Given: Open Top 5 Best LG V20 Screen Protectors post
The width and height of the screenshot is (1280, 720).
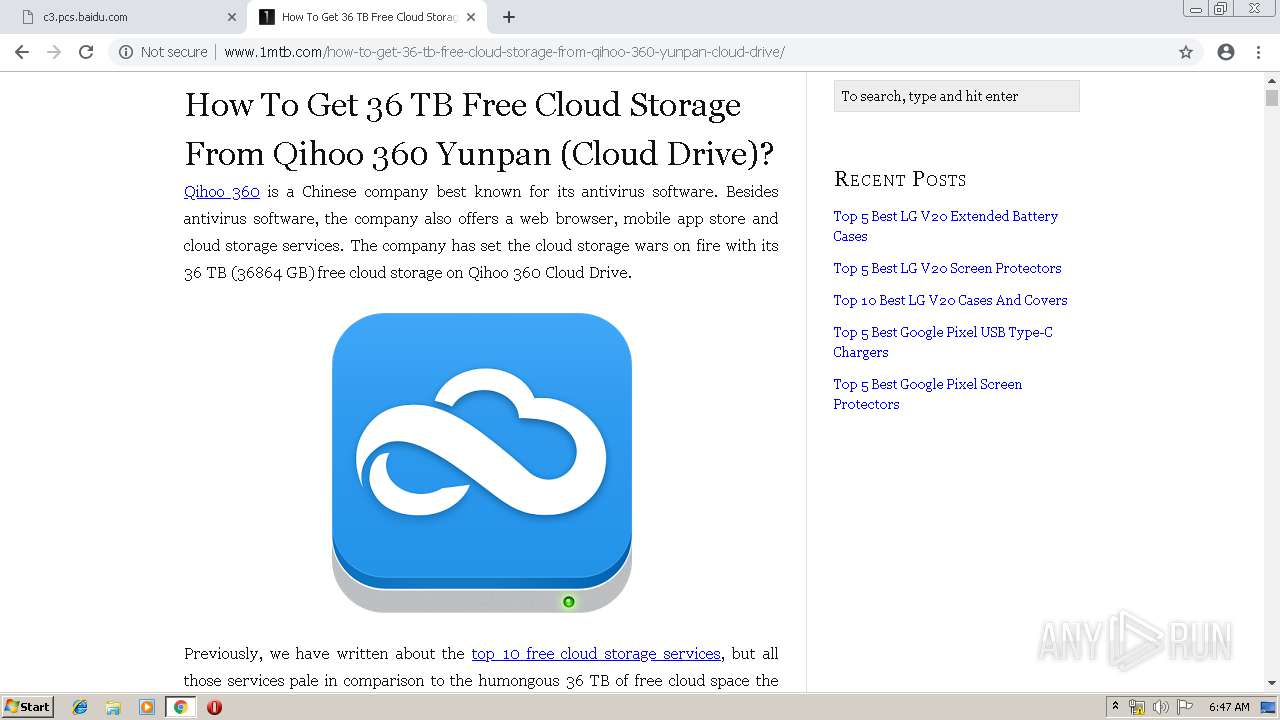Looking at the screenshot, I should pyautogui.click(x=947, y=268).
